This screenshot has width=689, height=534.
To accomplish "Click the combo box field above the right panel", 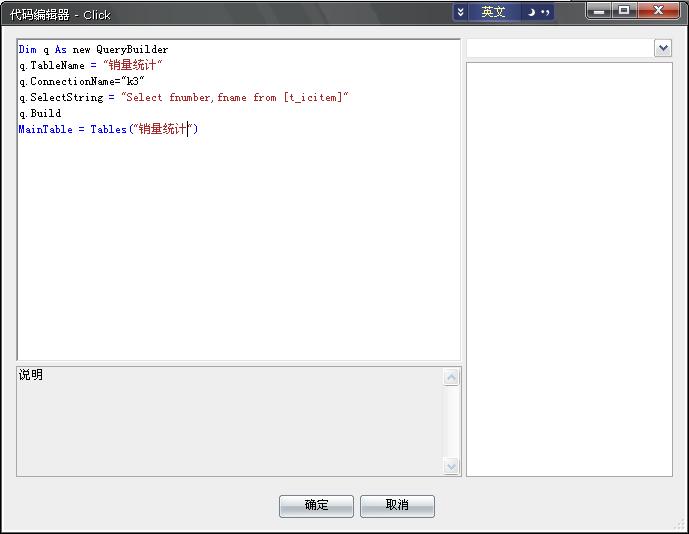I will point(560,48).
